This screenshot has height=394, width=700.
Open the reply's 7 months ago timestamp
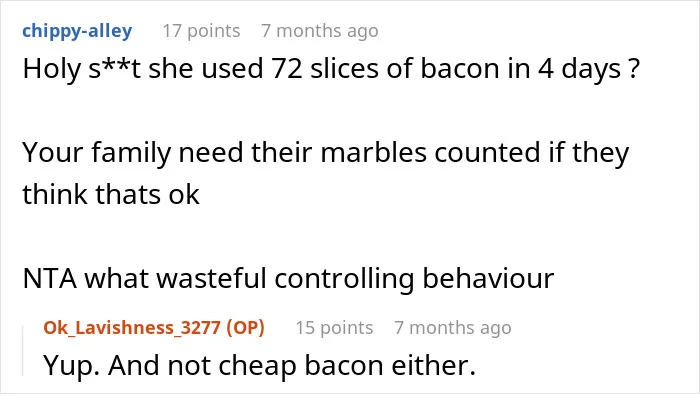(x=453, y=328)
